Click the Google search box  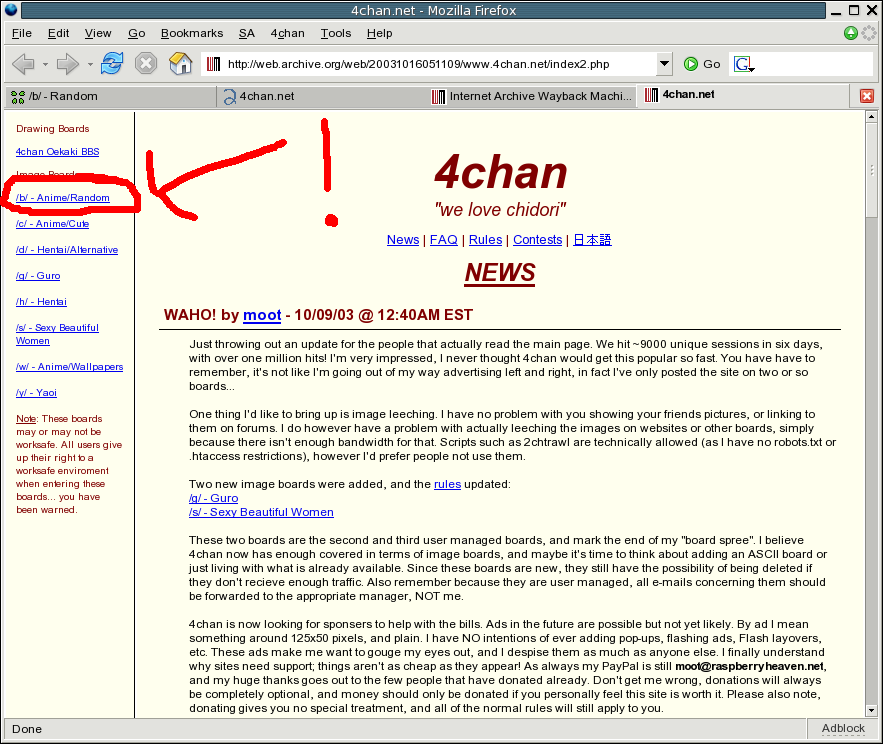tap(815, 64)
